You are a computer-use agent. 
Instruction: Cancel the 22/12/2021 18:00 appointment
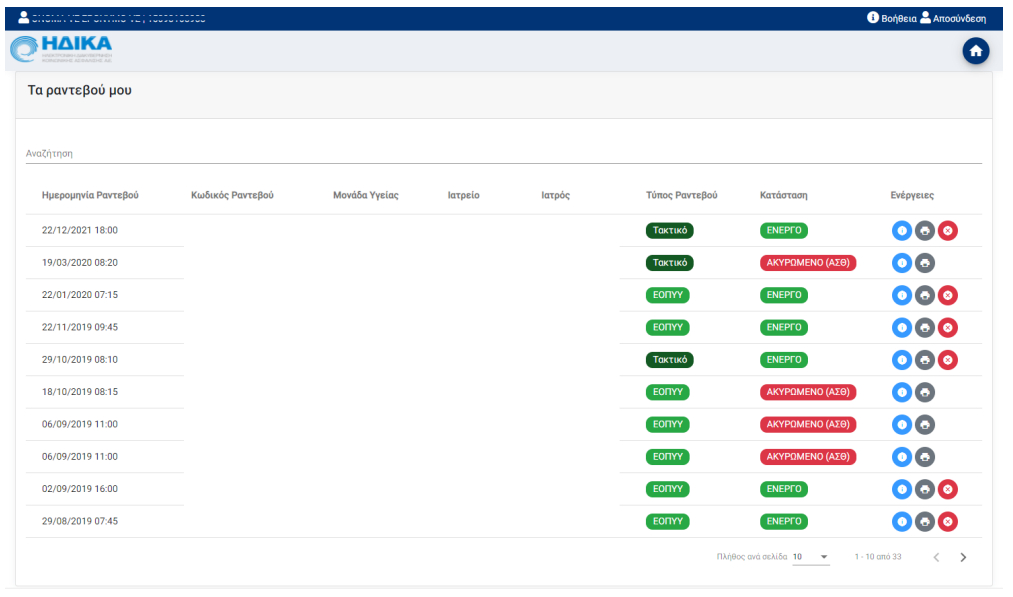(x=948, y=231)
